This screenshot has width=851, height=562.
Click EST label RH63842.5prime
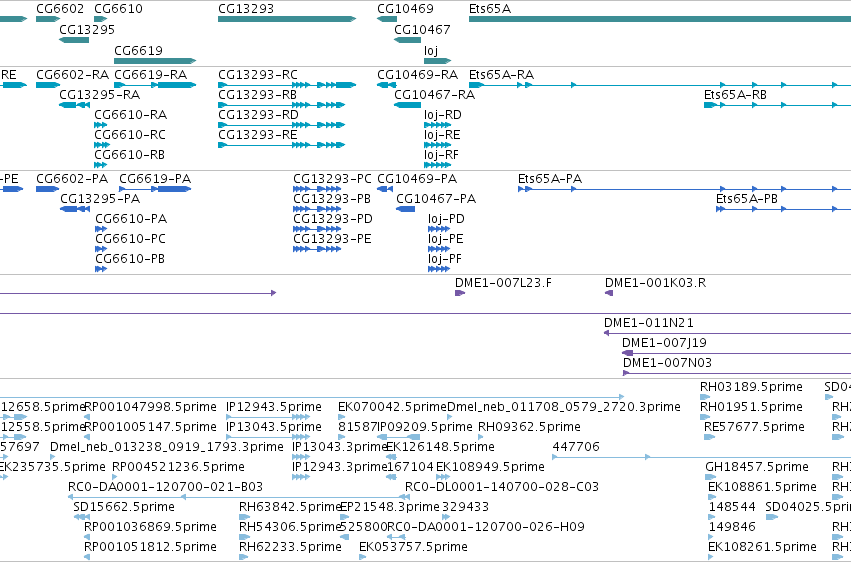[290, 507]
